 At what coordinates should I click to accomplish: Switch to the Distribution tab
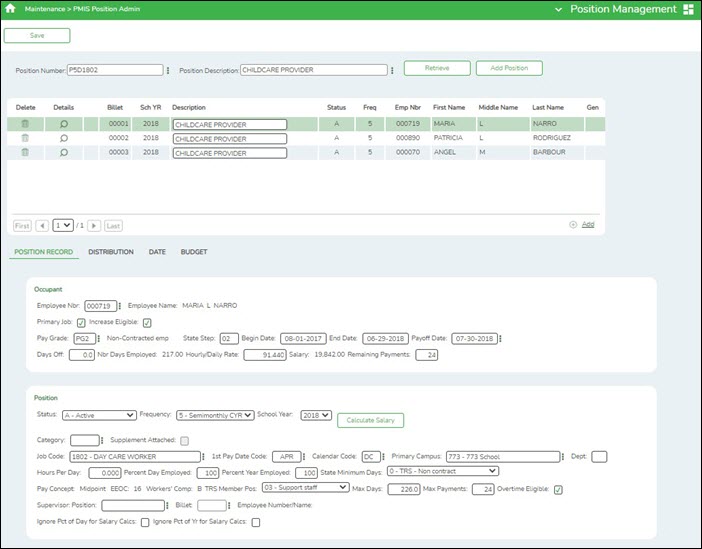pyautogui.click(x=110, y=252)
